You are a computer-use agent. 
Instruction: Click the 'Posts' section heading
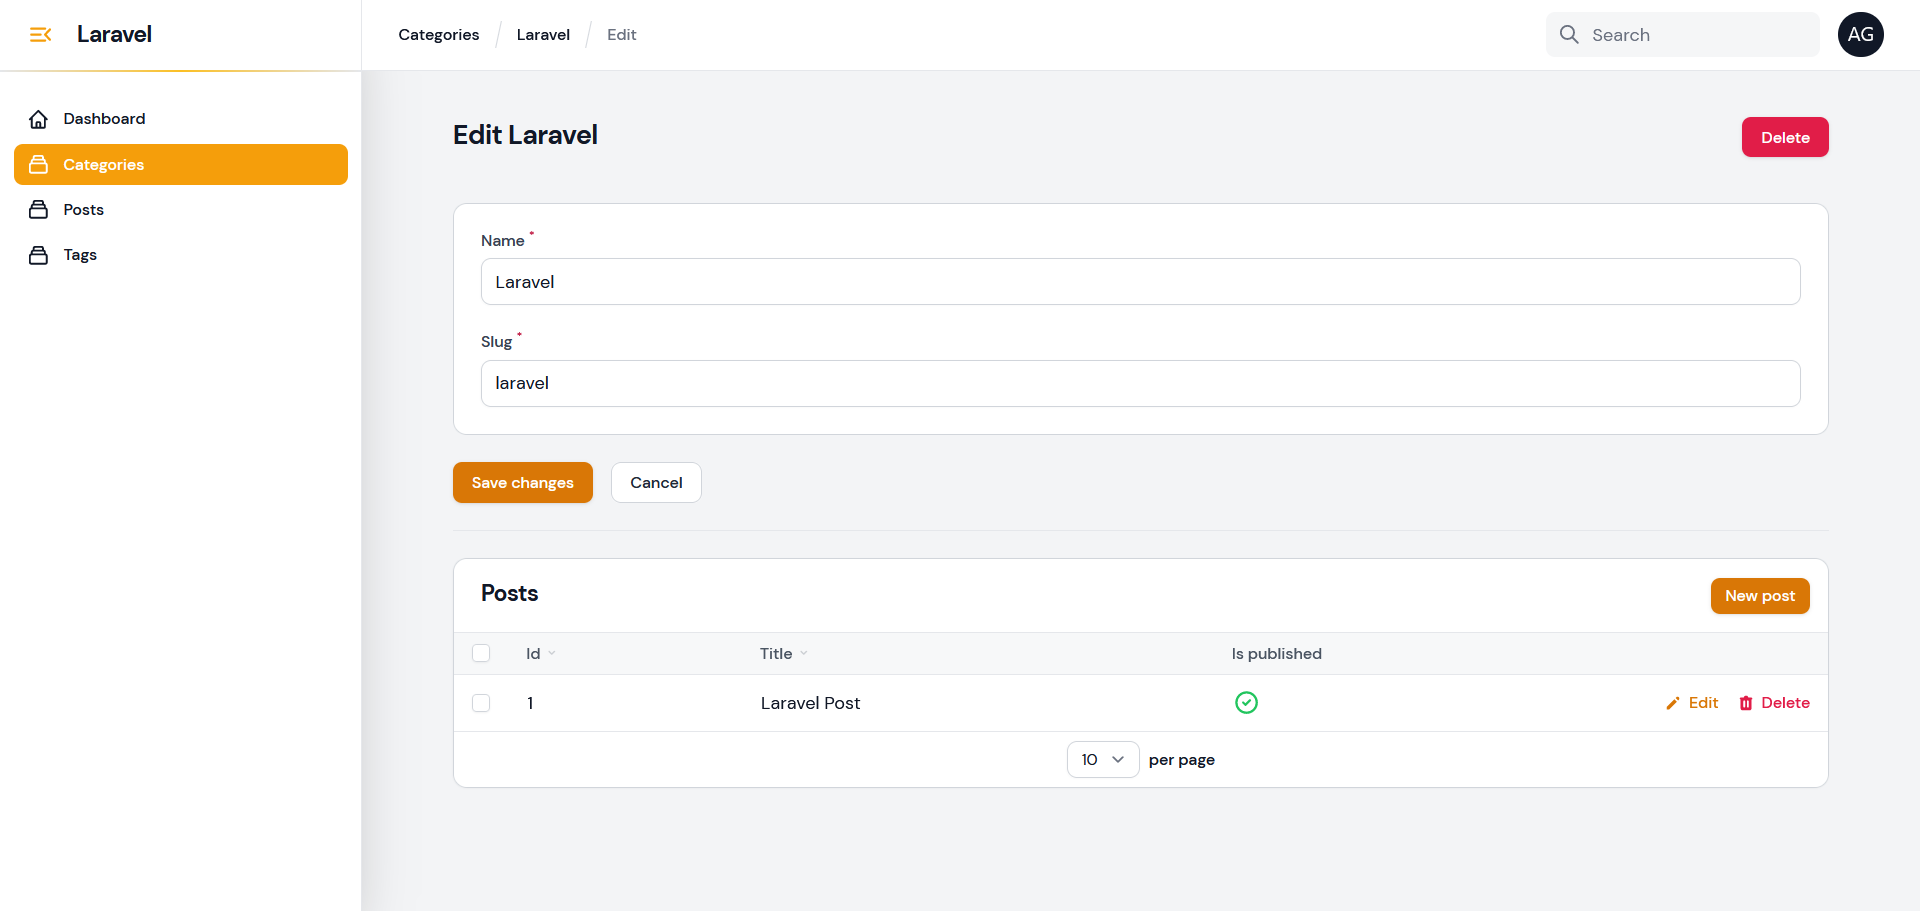(509, 594)
